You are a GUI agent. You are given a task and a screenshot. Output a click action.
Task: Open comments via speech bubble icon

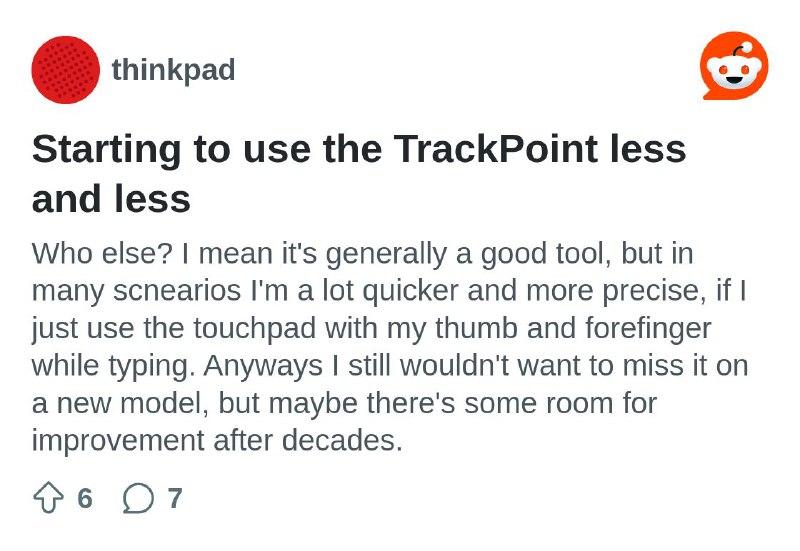click(138, 498)
